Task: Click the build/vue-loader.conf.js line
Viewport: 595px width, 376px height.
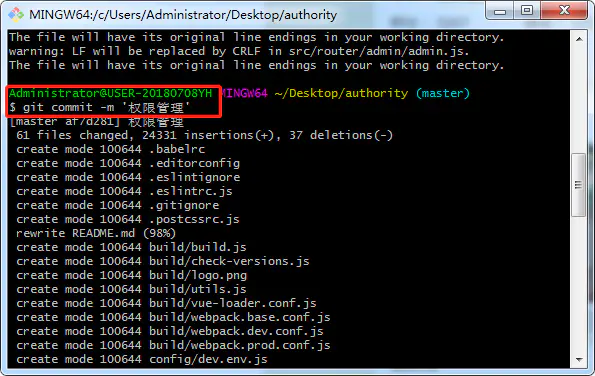Action: pos(166,304)
